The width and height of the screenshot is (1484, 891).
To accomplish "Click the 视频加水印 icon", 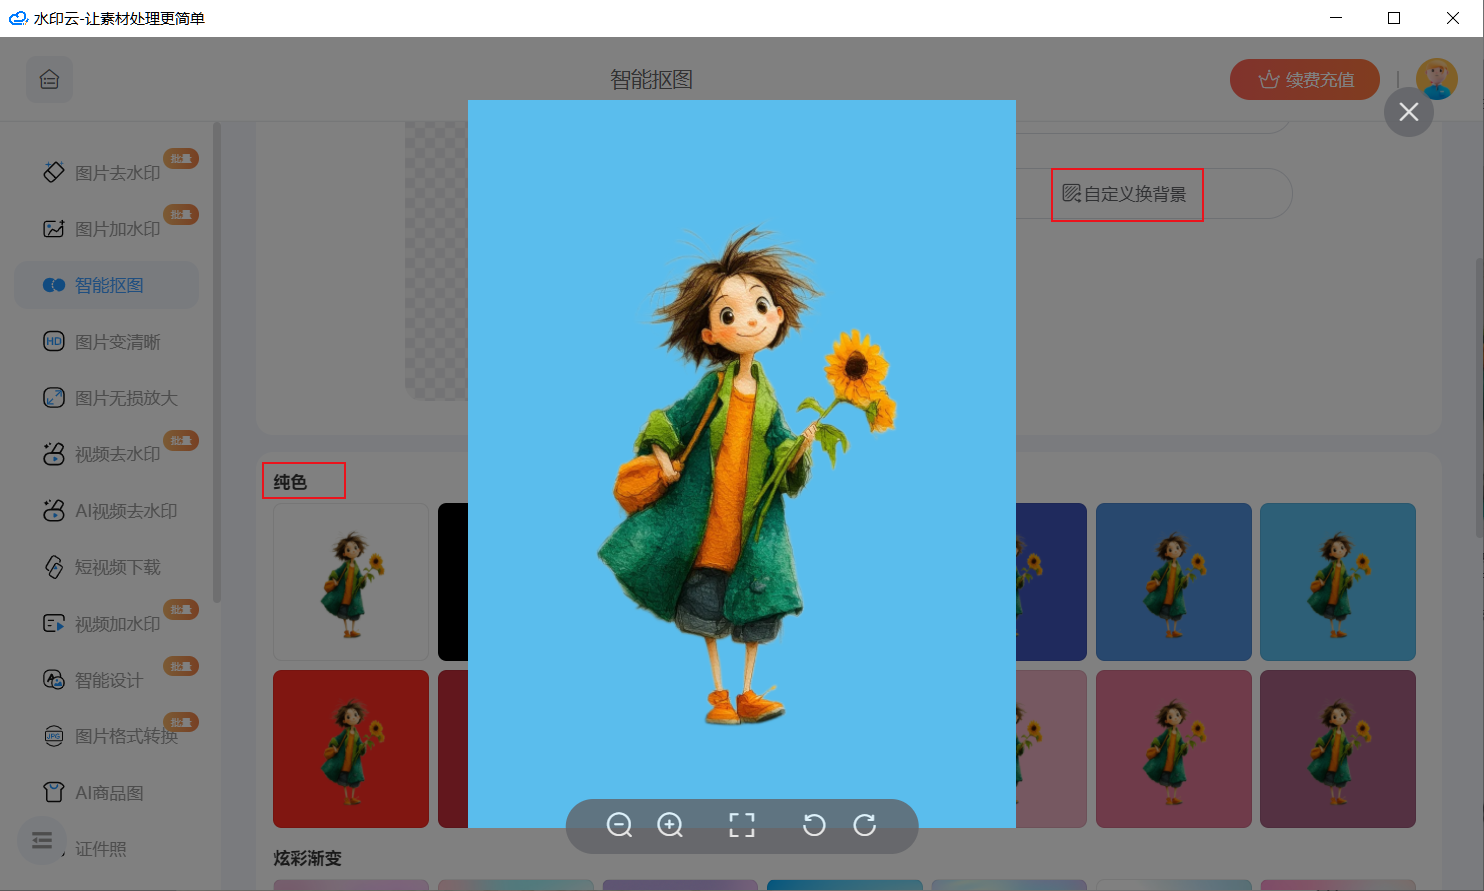I will click(54, 624).
